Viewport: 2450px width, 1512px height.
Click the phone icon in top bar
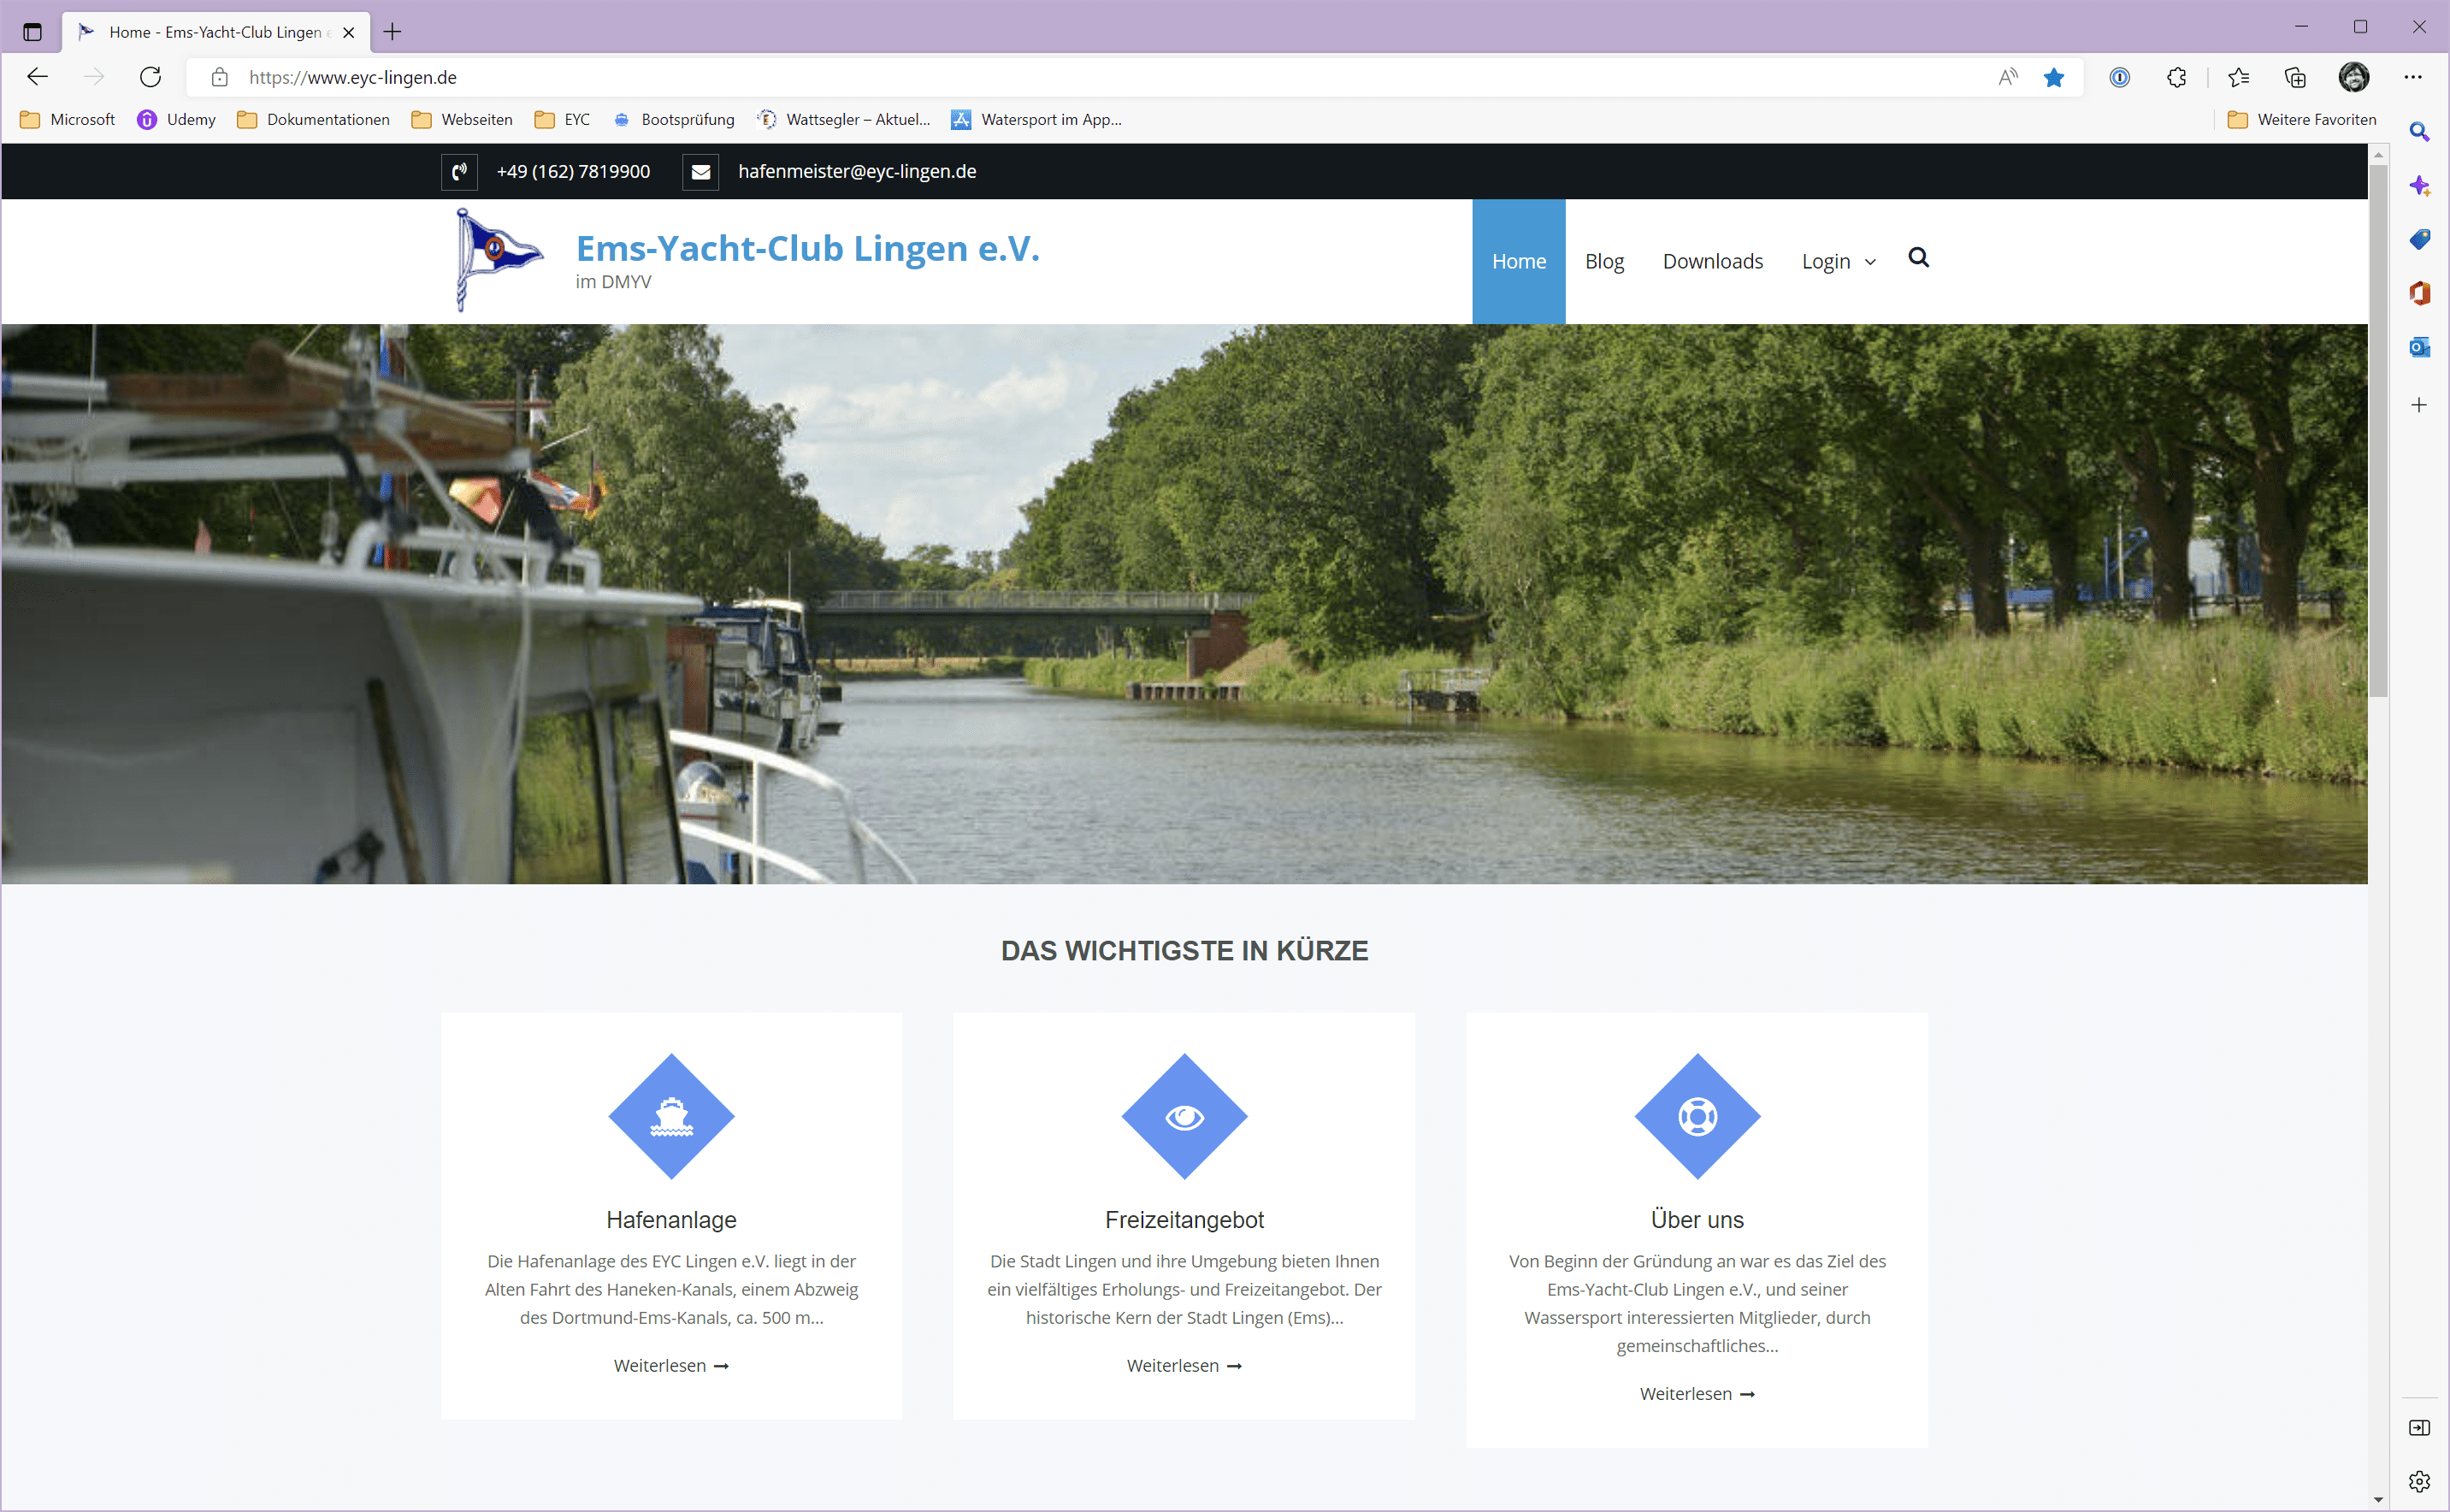[x=459, y=172]
